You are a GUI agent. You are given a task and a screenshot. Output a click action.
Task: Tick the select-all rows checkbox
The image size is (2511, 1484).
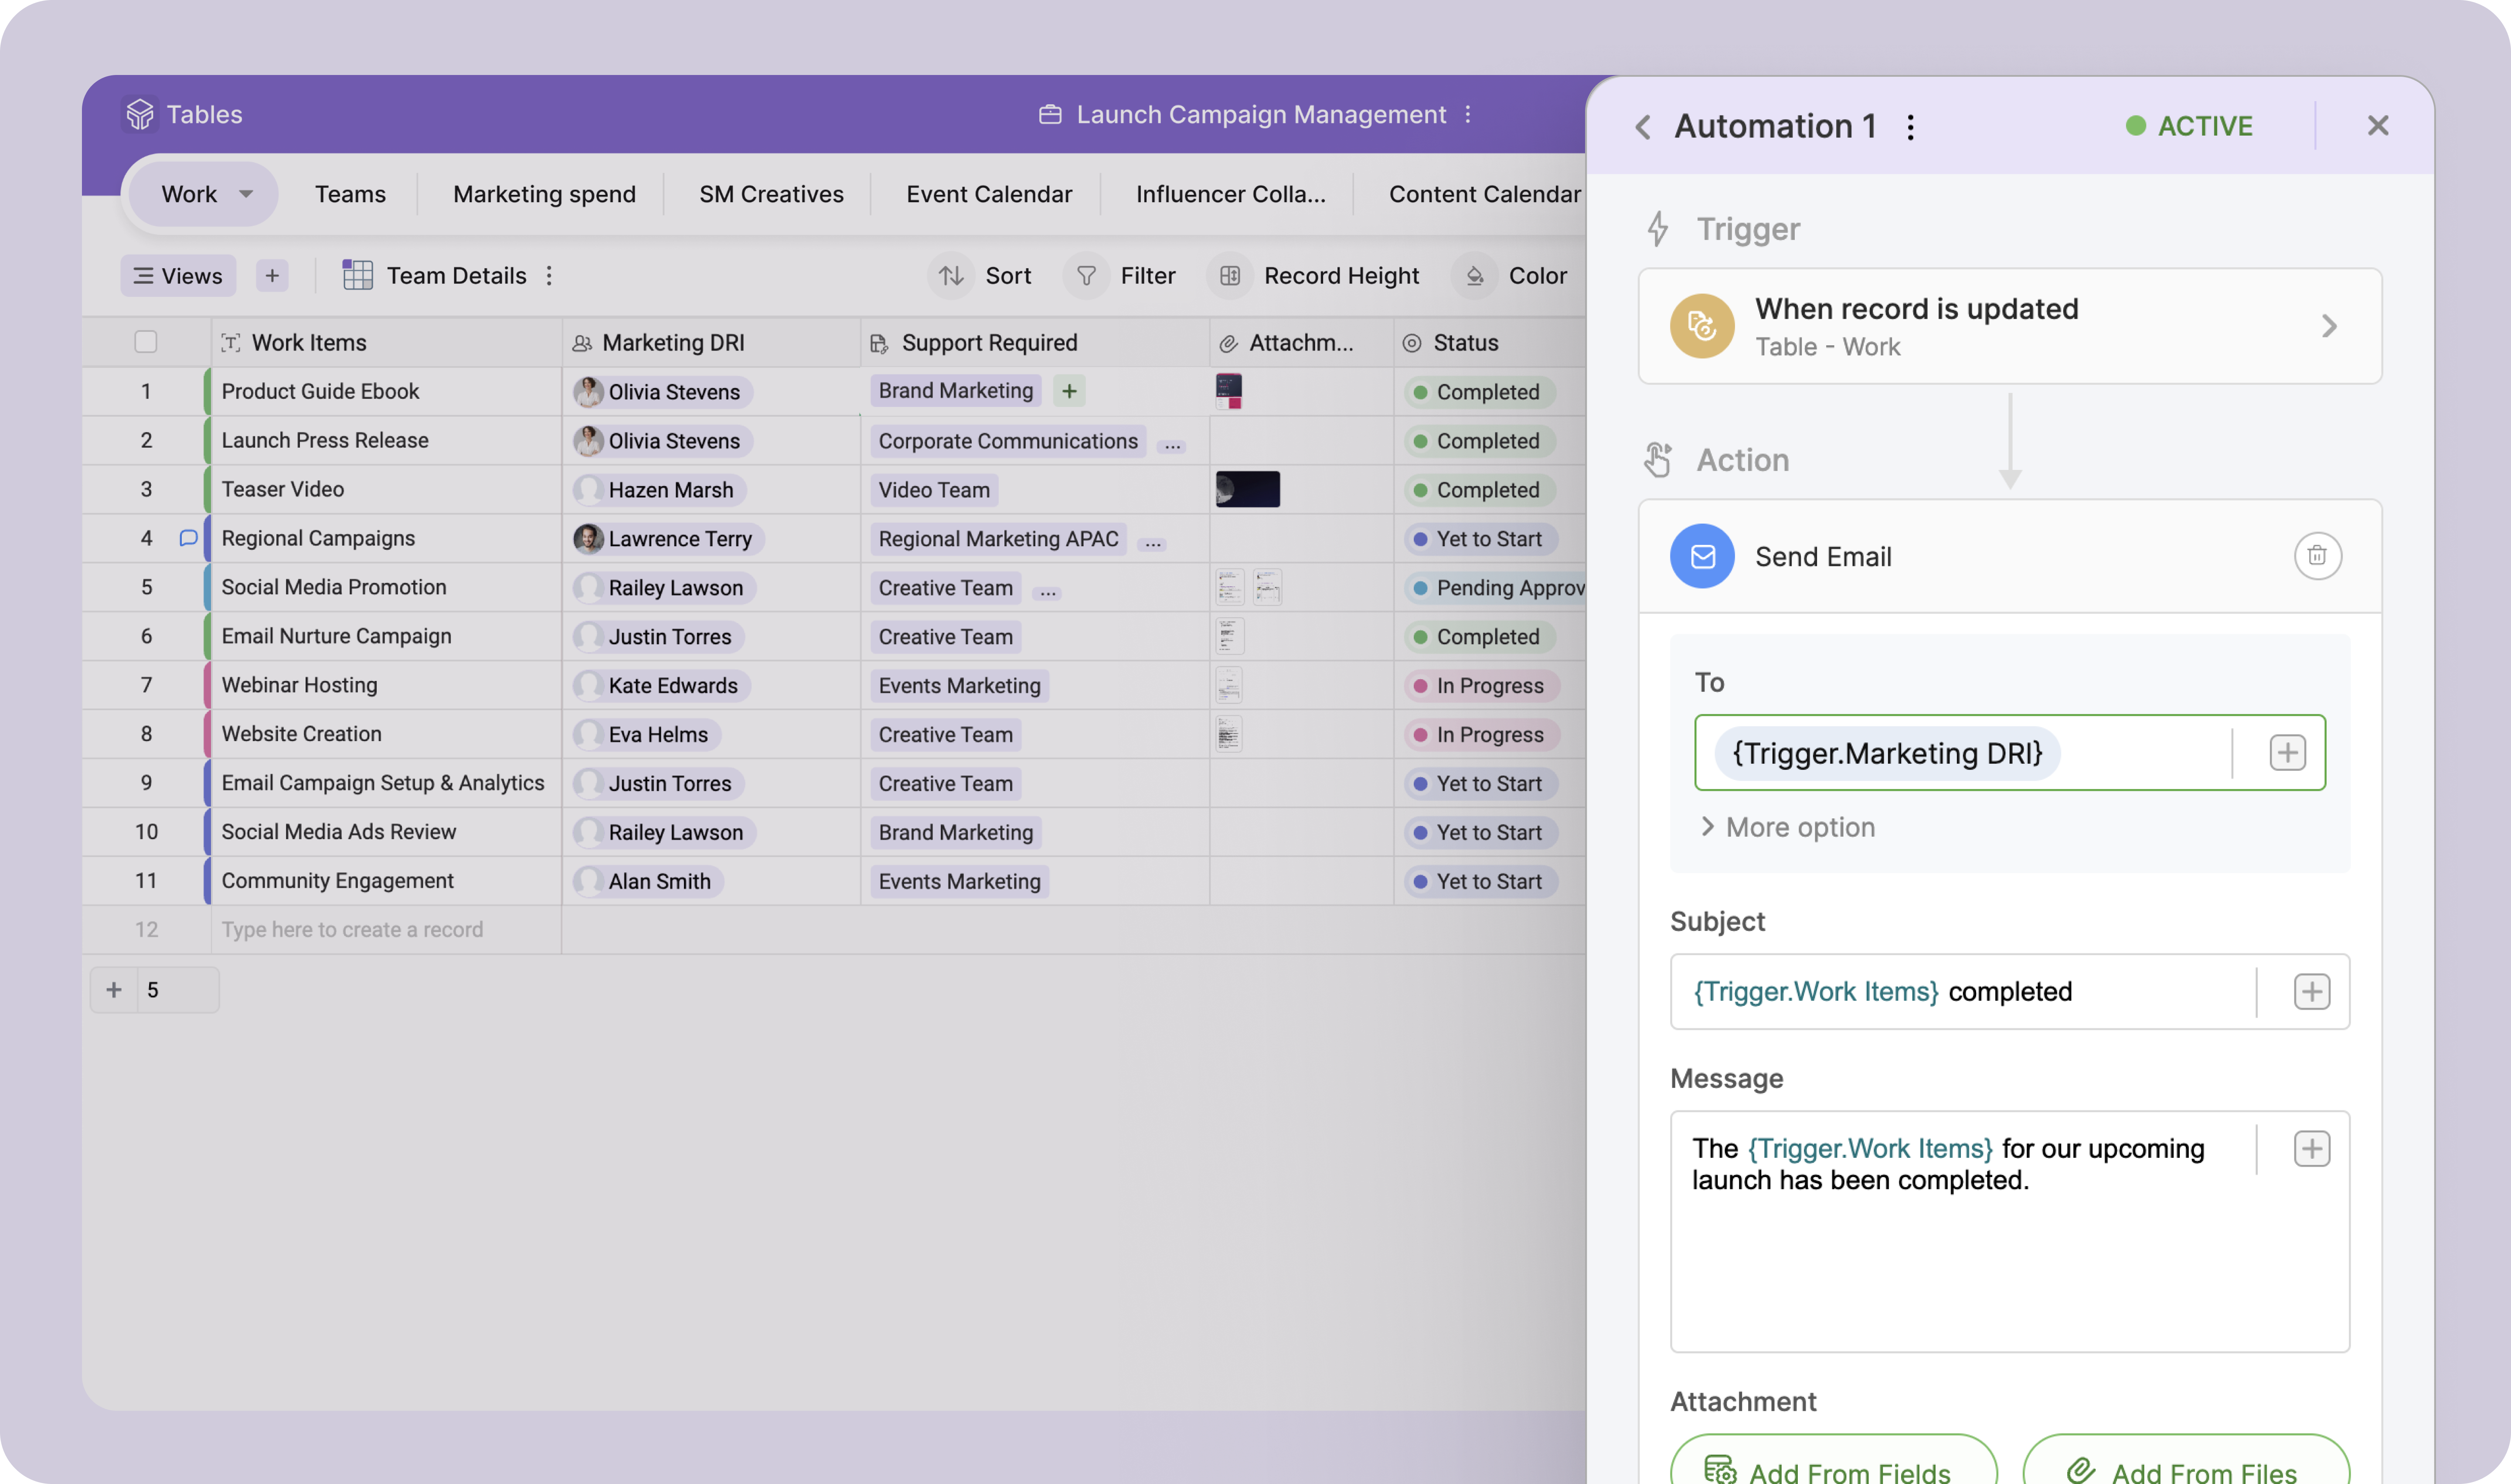[146, 342]
